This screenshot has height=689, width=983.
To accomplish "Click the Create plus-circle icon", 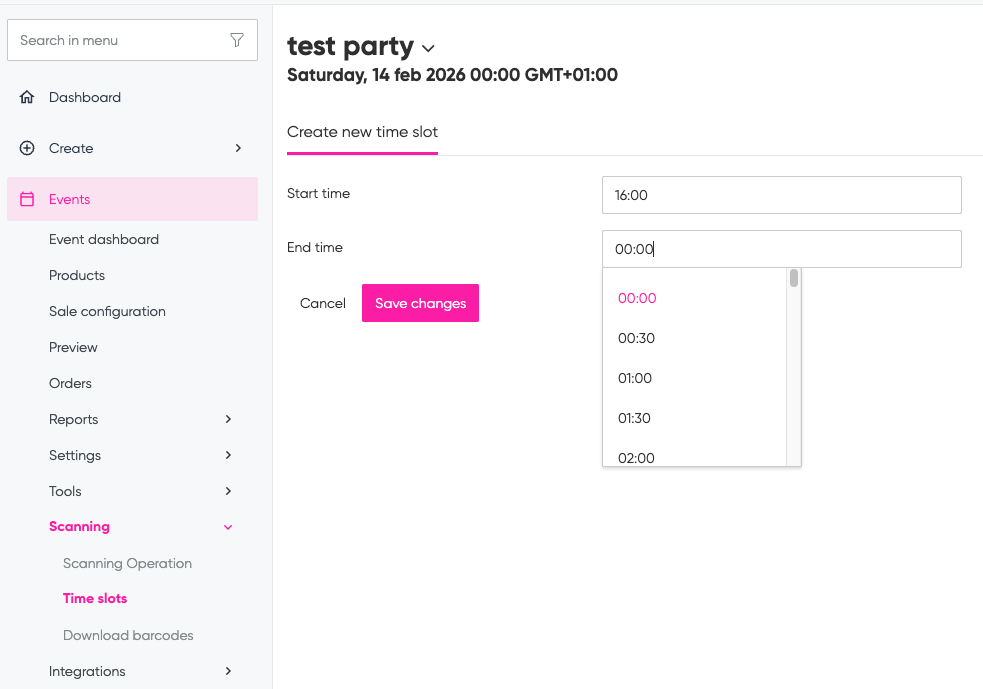I will [x=27, y=148].
